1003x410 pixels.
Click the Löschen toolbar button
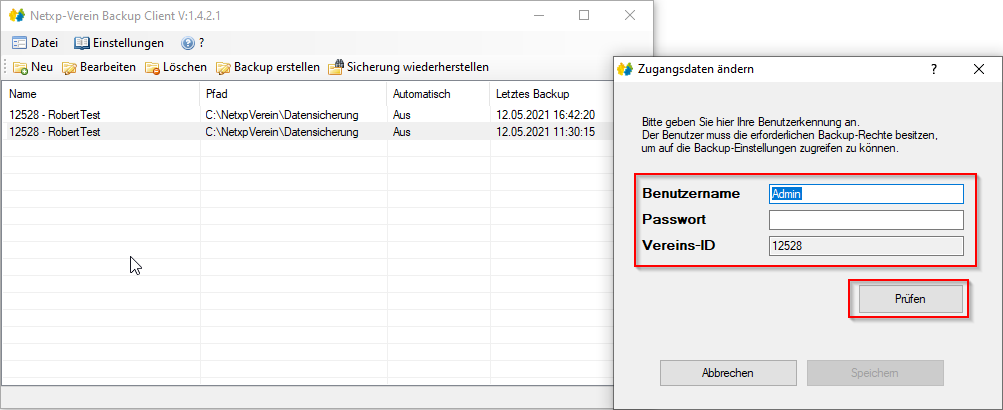(175, 67)
